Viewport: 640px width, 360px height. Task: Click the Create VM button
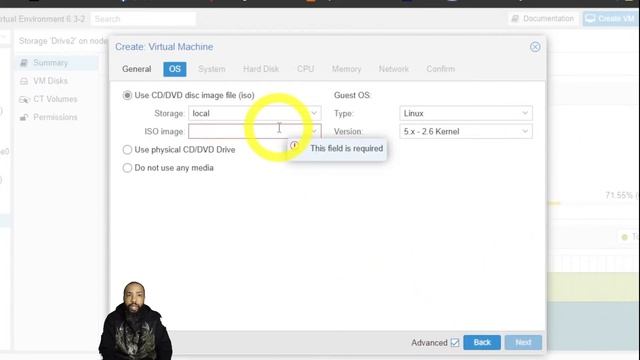coord(611,19)
